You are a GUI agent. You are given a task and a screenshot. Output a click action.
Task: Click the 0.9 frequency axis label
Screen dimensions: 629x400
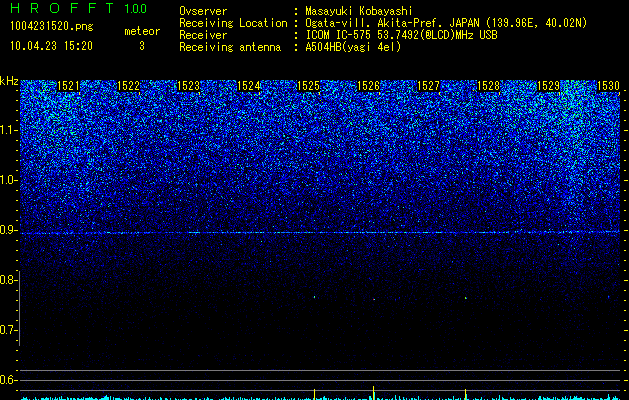(x=8, y=230)
